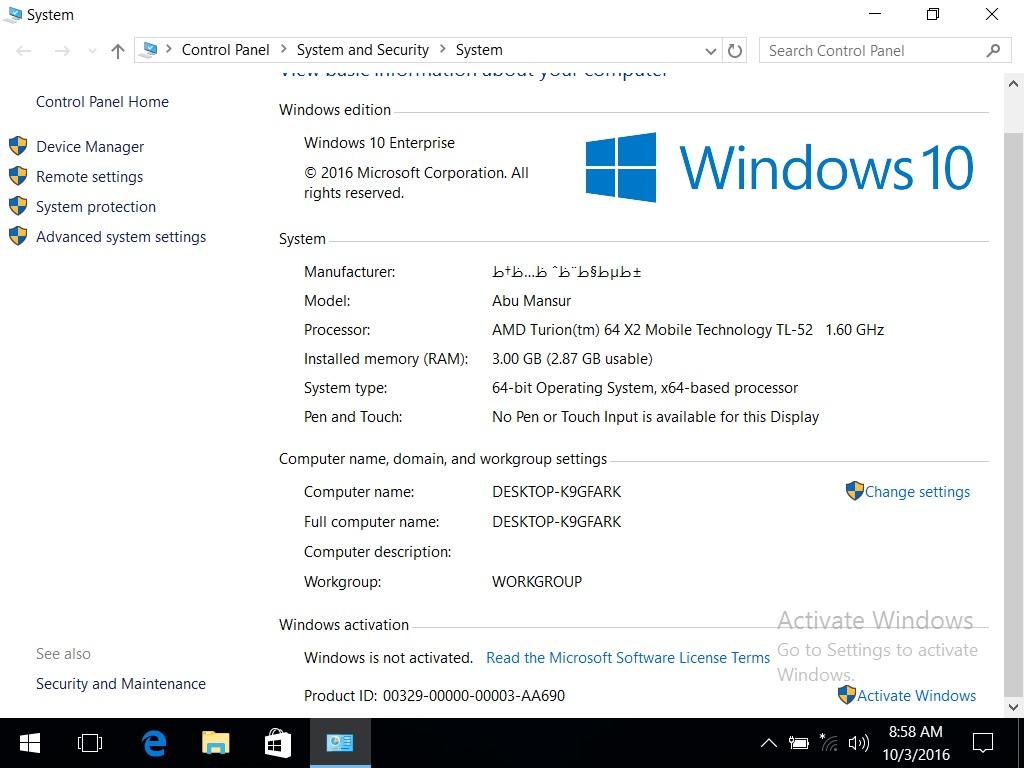1024x768 pixels.
Task: Click the search magnifier icon
Action: pos(993,50)
